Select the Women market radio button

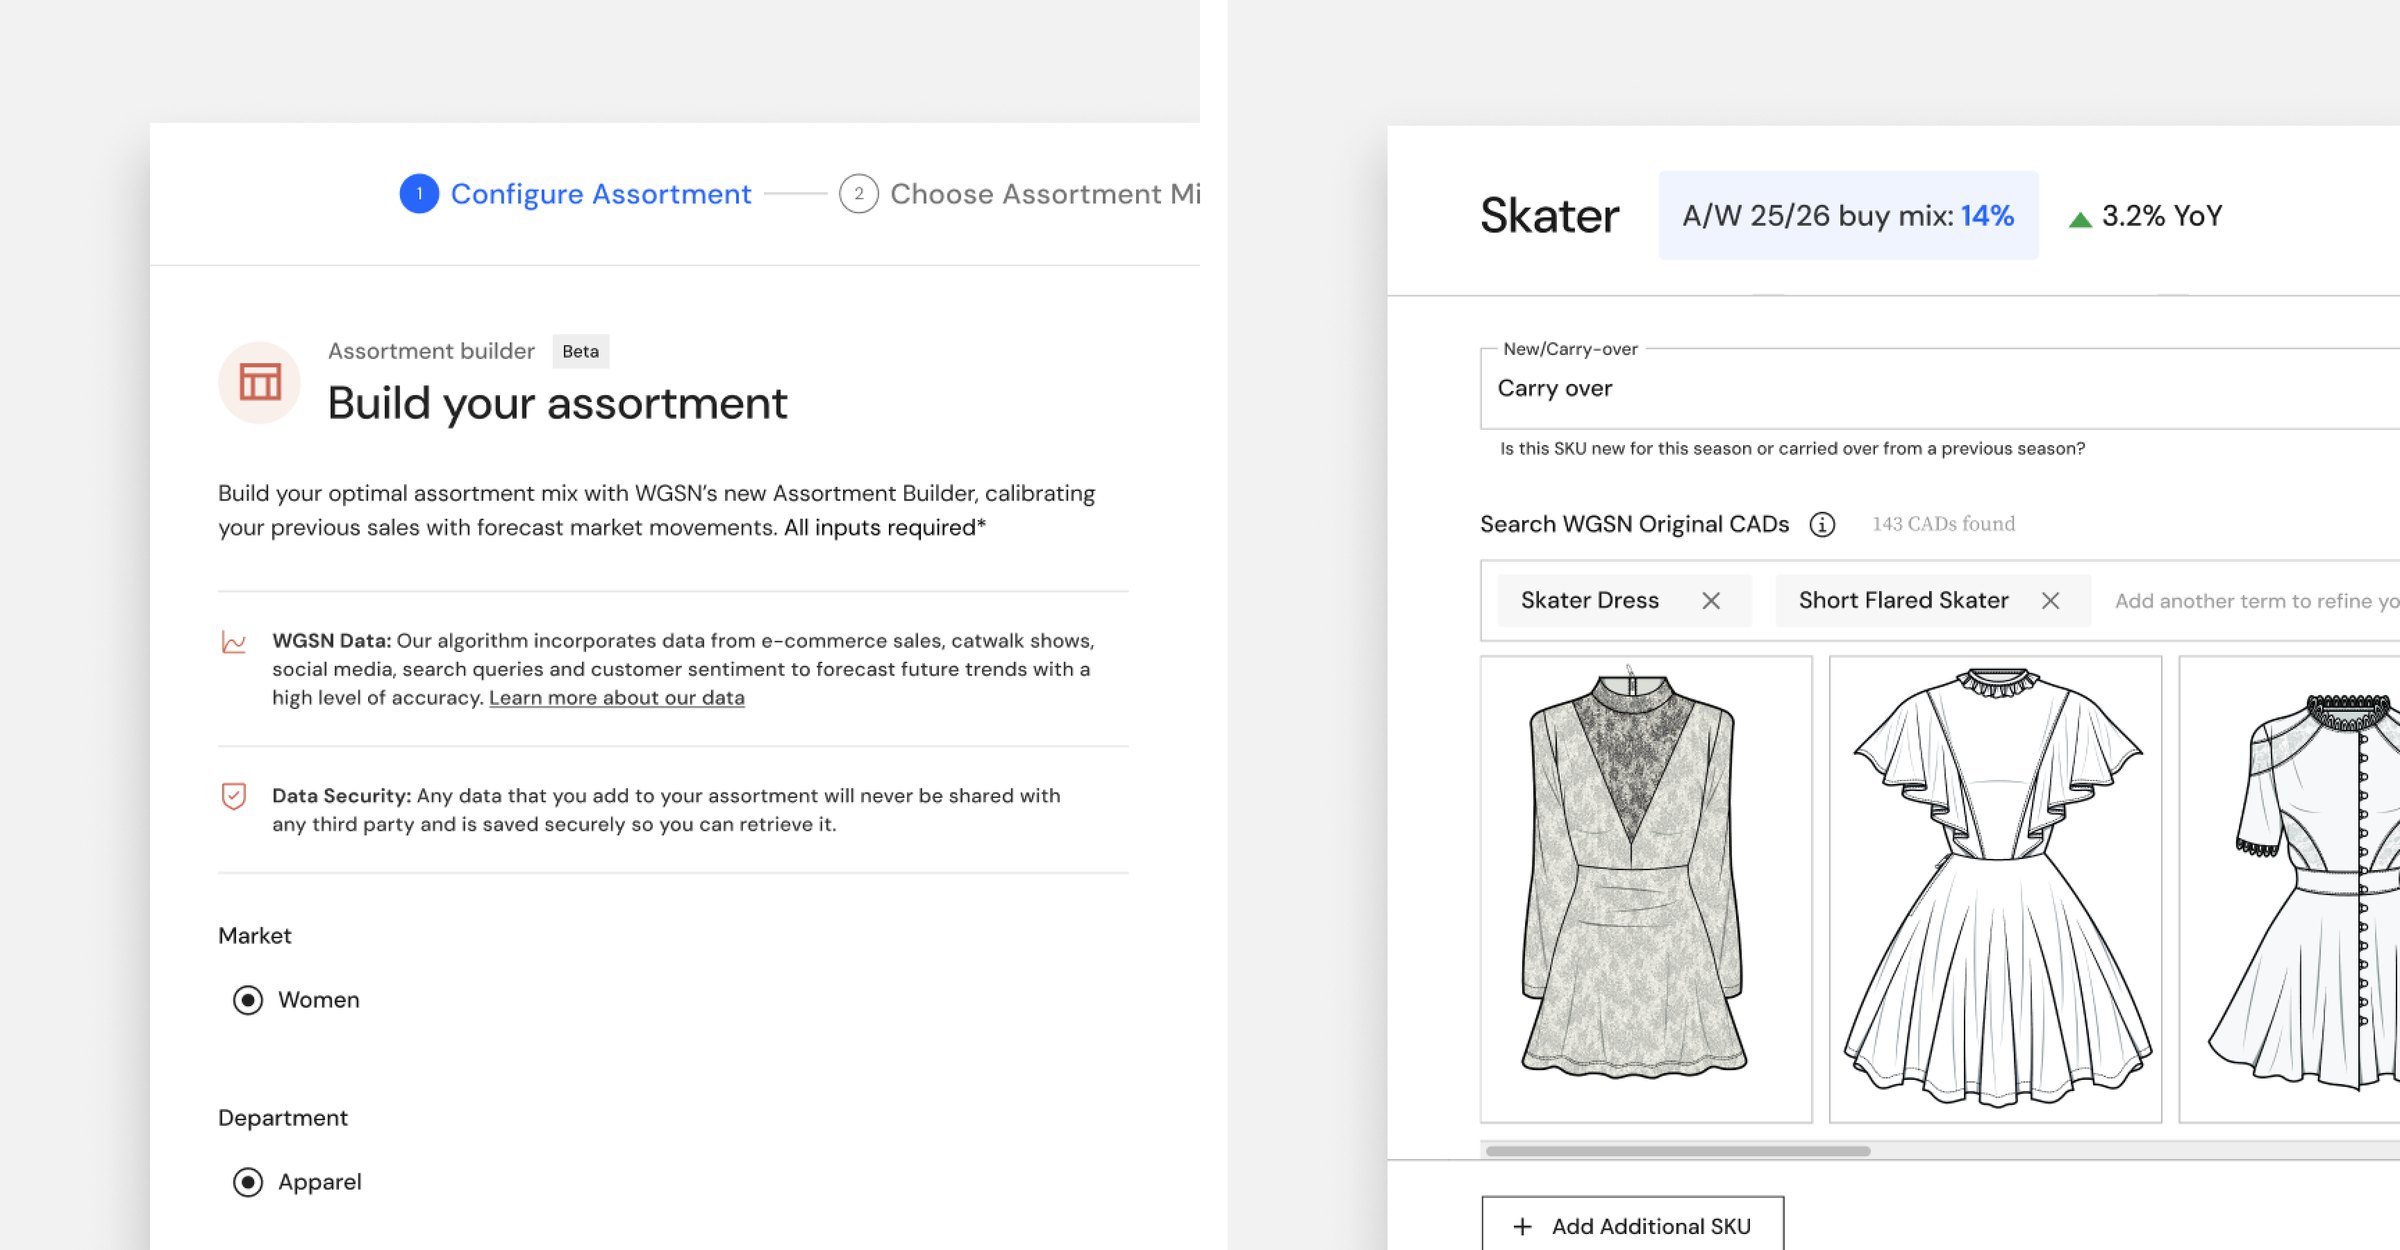click(x=248, y=1000)
